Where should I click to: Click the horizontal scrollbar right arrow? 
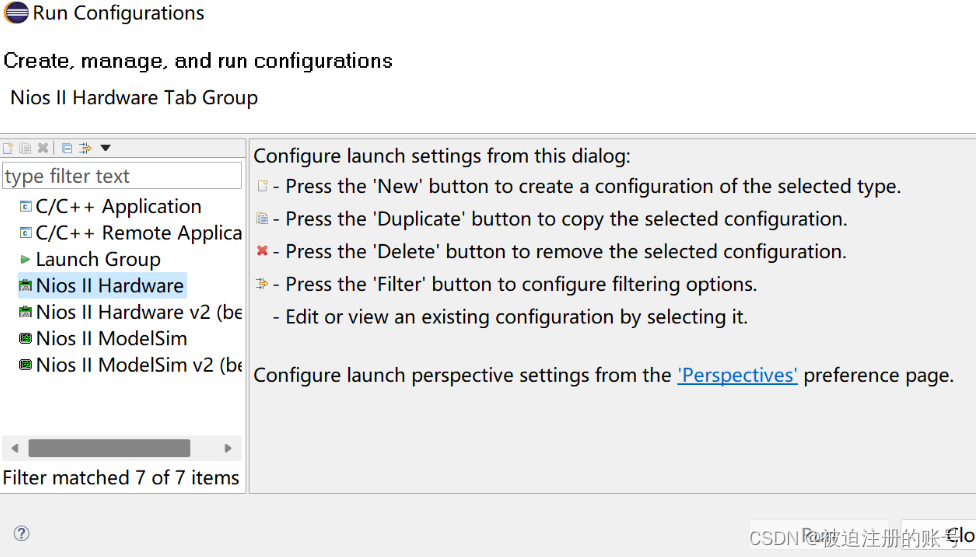coord(228,448)
